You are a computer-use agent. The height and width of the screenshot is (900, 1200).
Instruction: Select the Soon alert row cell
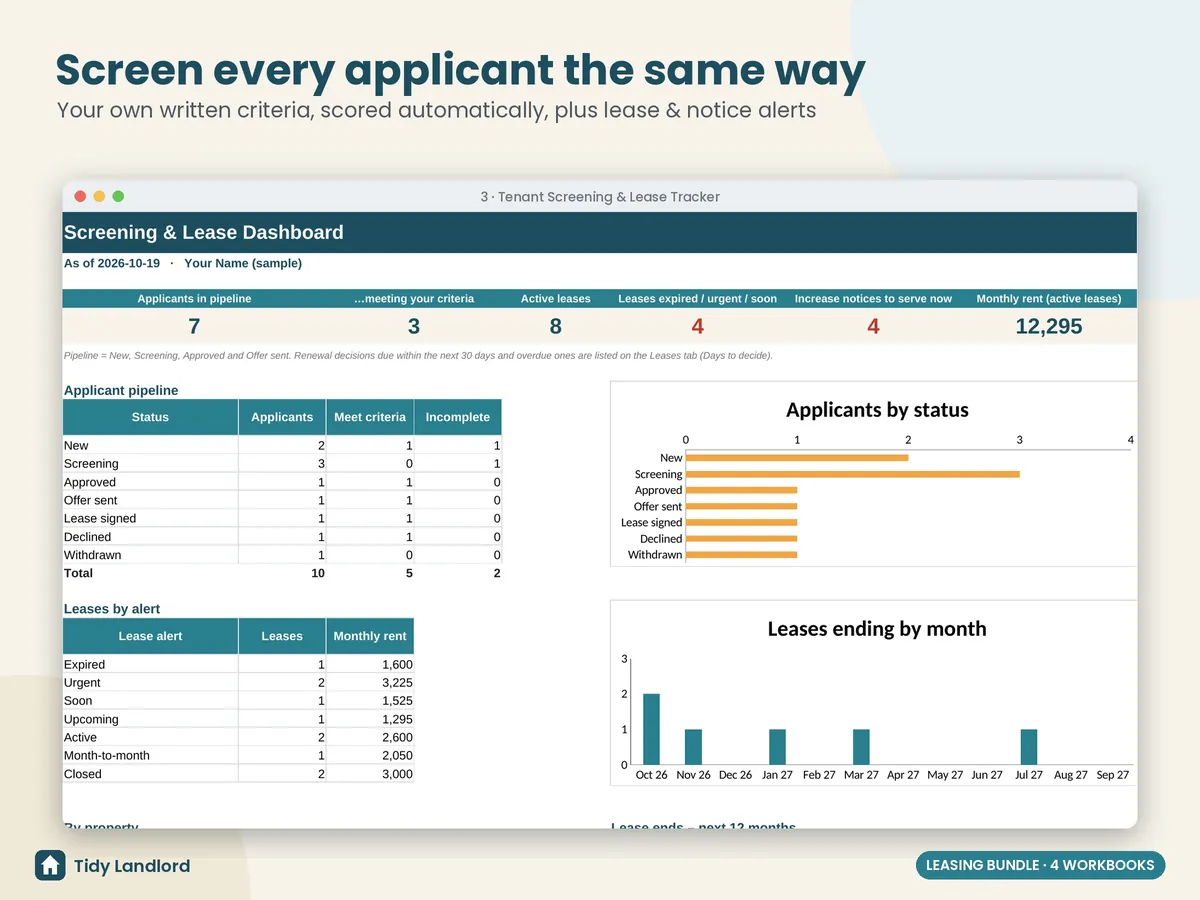point(150,701)
